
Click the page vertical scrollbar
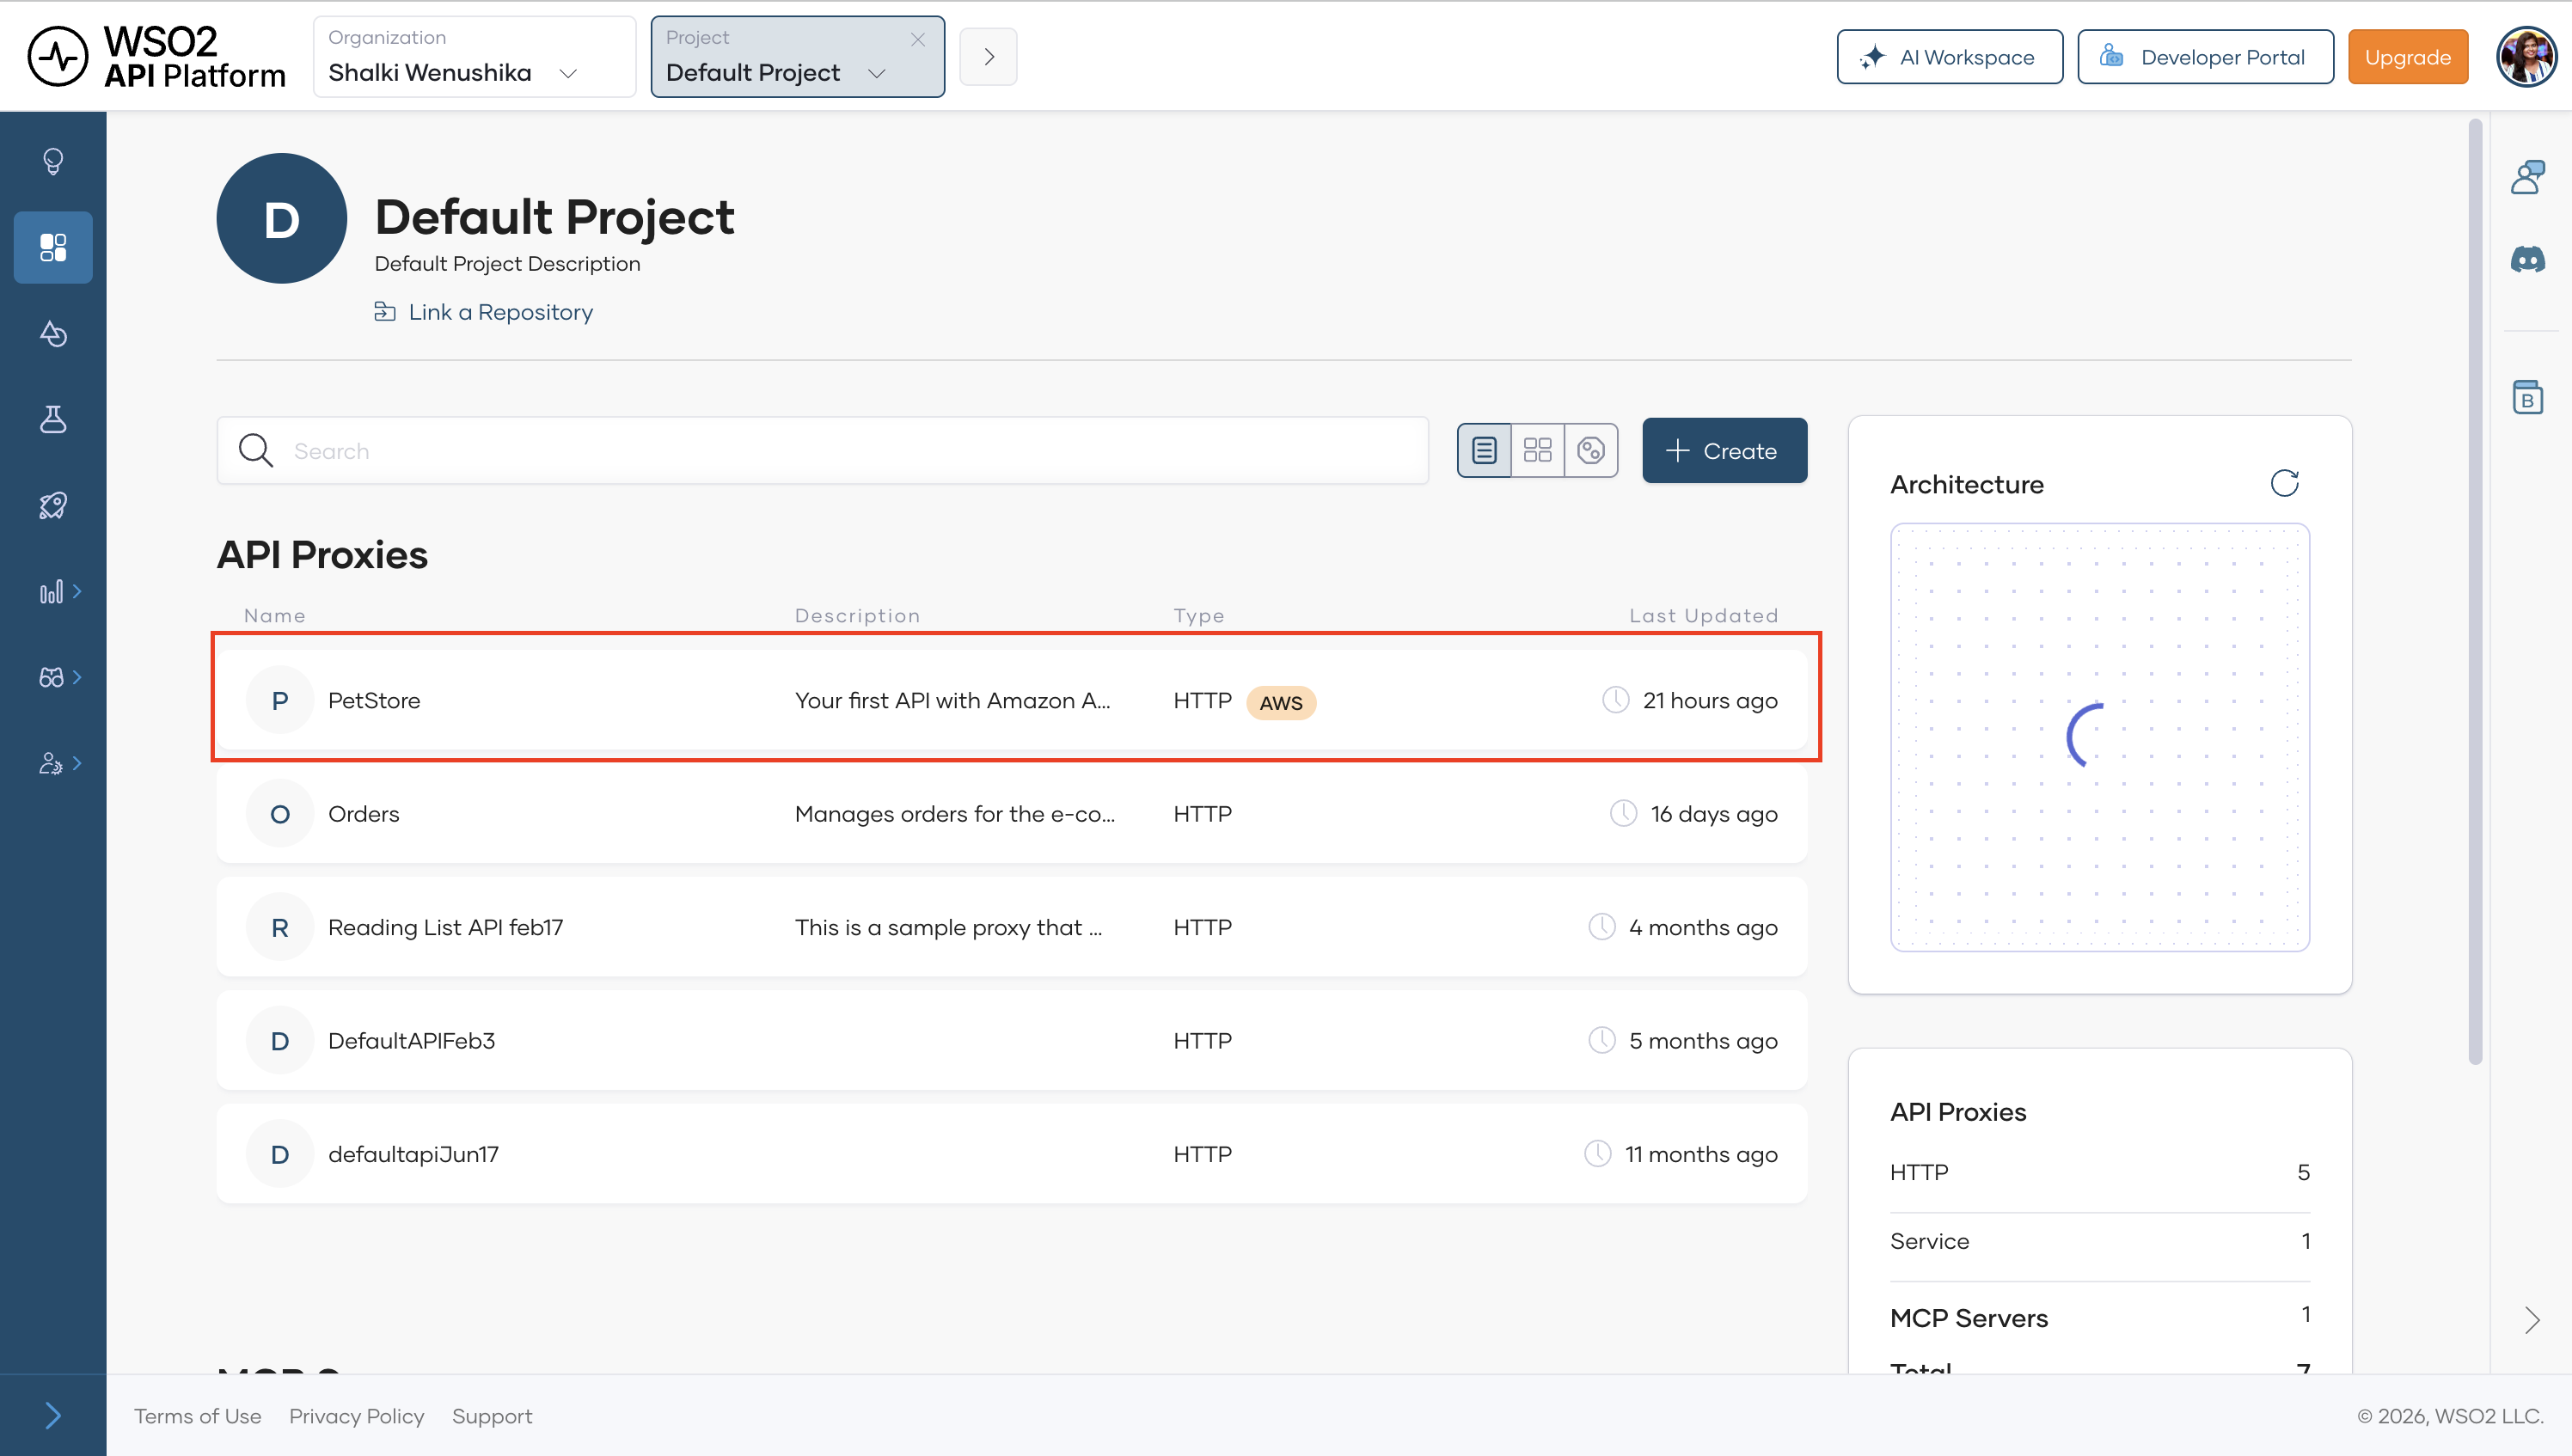pyautogui.click(x=2475, y=592)
